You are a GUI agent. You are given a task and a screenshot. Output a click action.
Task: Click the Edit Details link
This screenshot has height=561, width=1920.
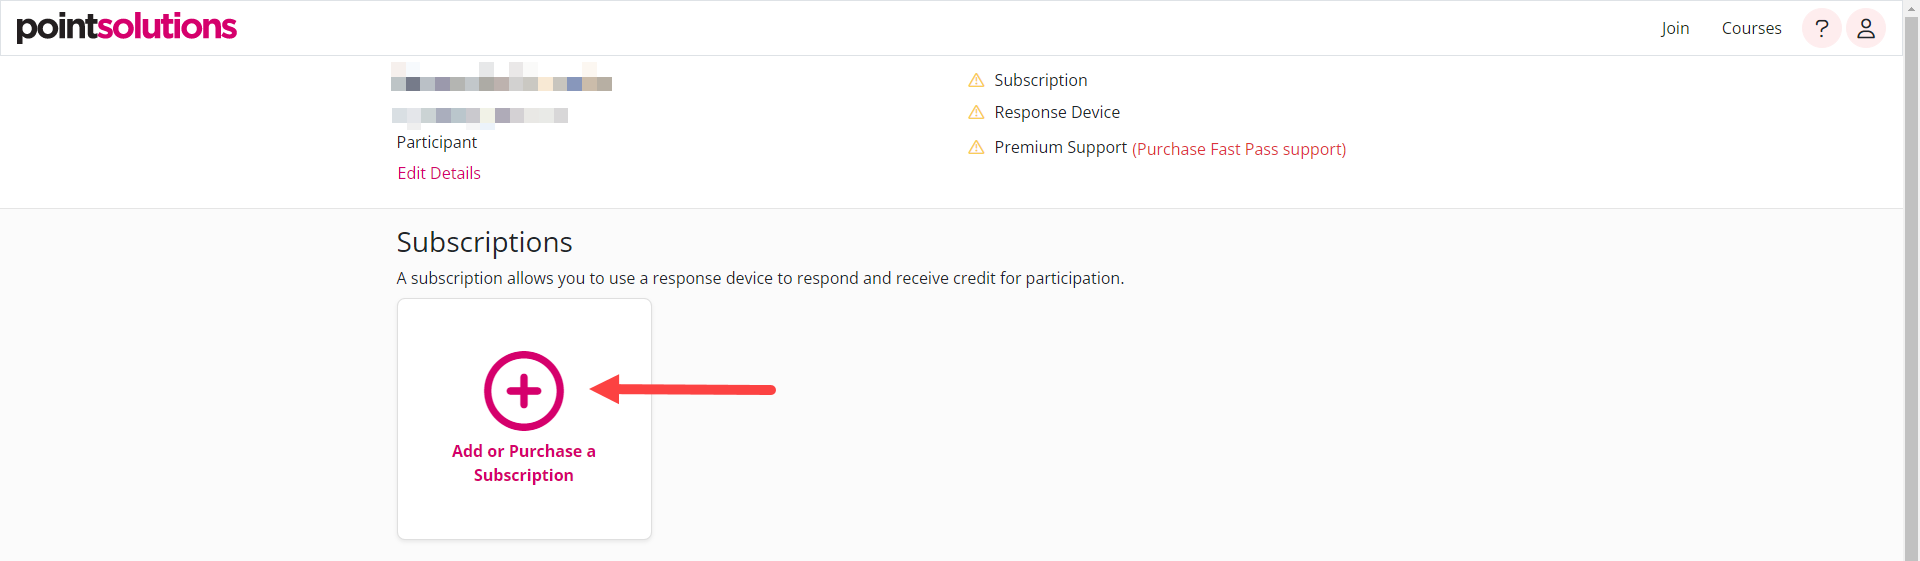[x=439, y=173]
